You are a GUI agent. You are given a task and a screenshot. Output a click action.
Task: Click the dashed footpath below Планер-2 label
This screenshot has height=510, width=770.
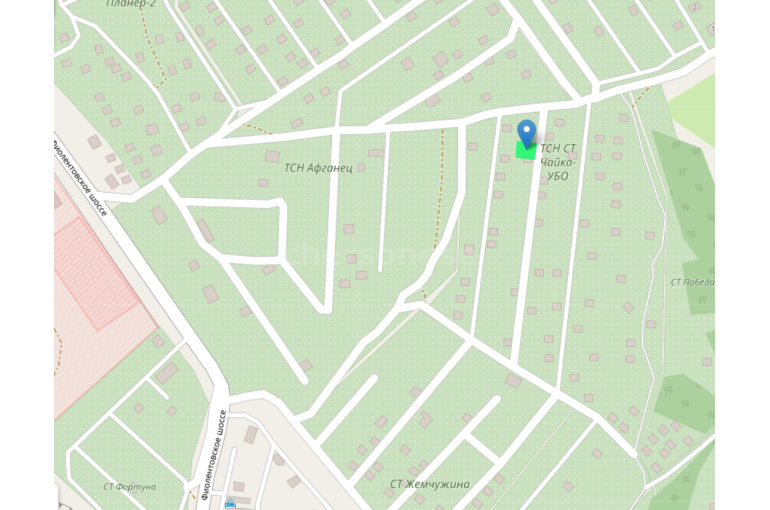(x=153, y=49)
